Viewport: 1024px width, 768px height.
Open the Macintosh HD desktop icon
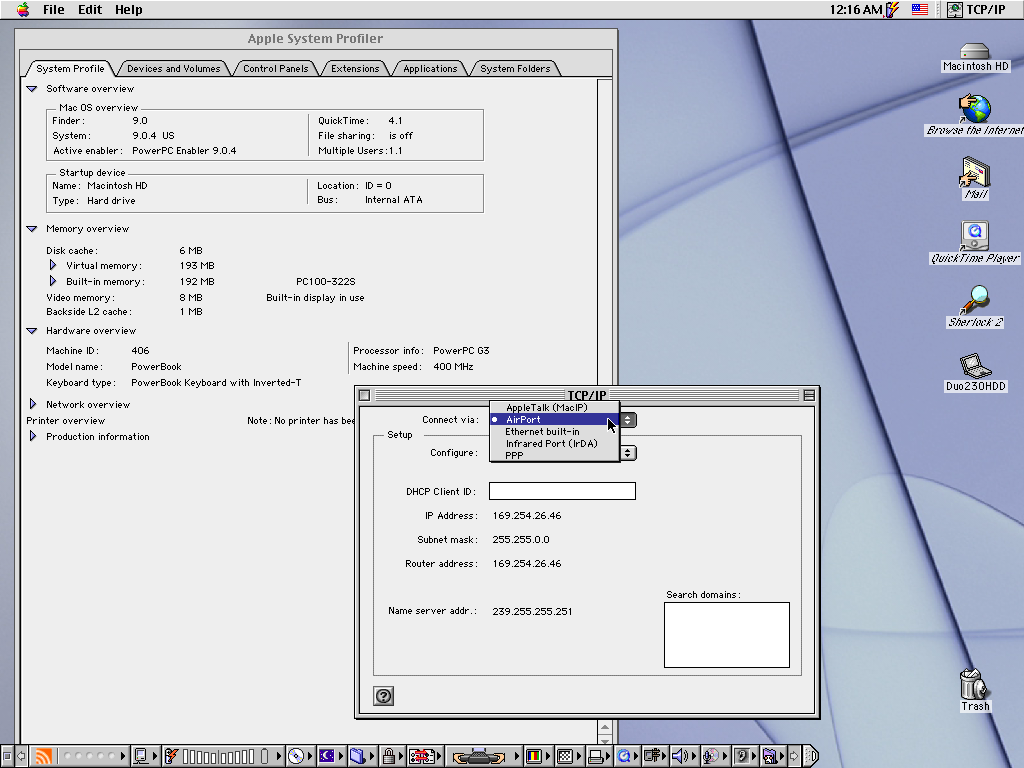(975, 57)
